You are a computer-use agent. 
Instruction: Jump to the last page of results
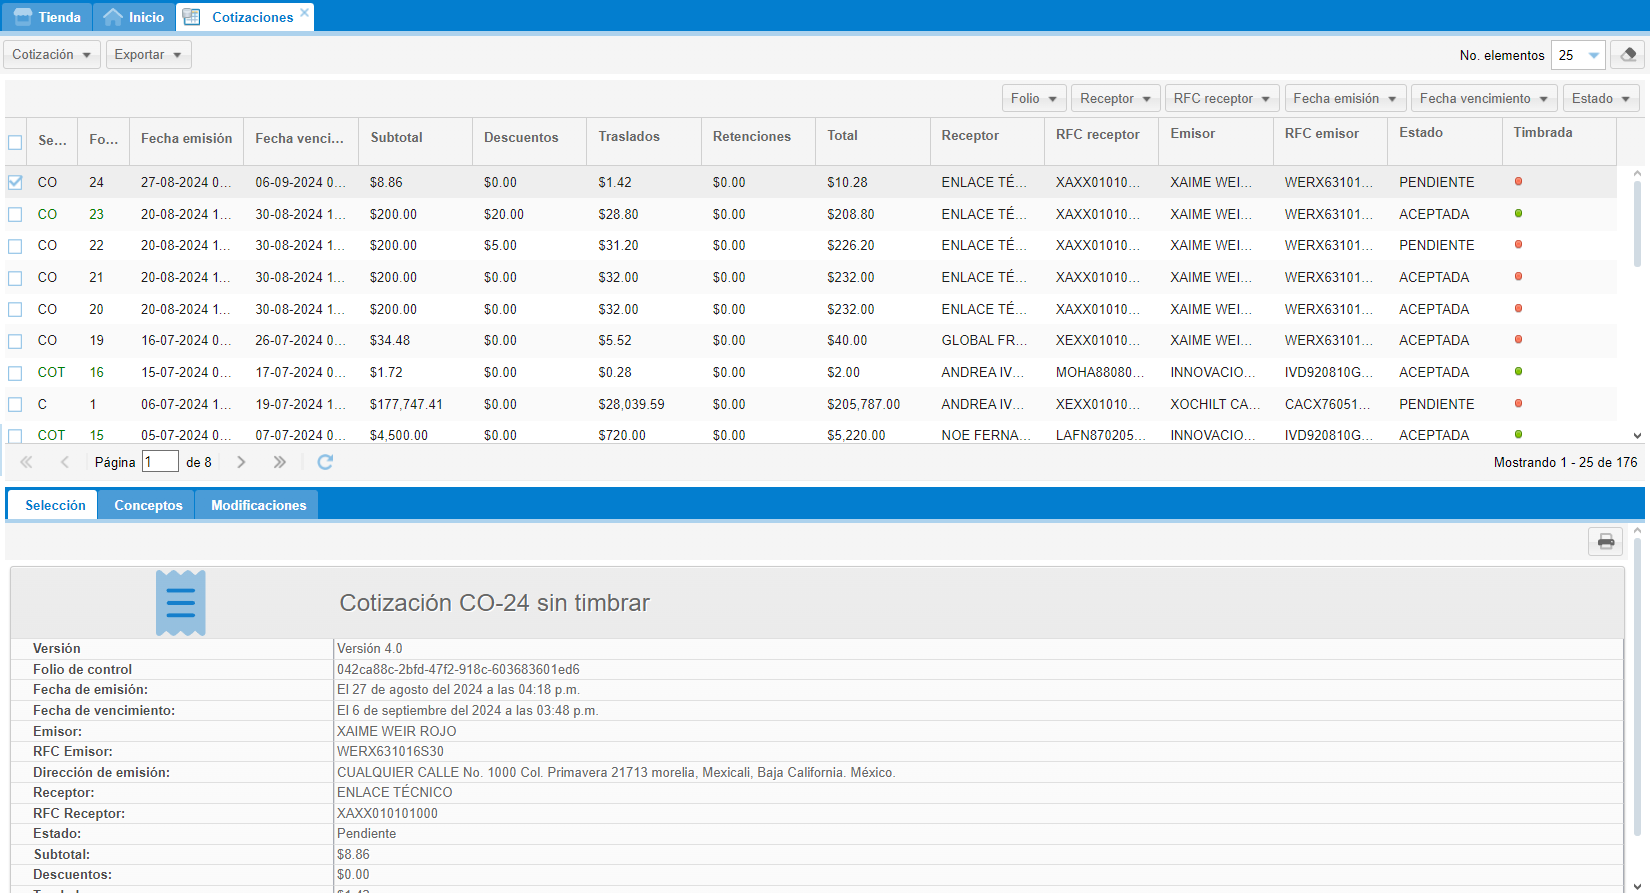(x=279, y=462)
